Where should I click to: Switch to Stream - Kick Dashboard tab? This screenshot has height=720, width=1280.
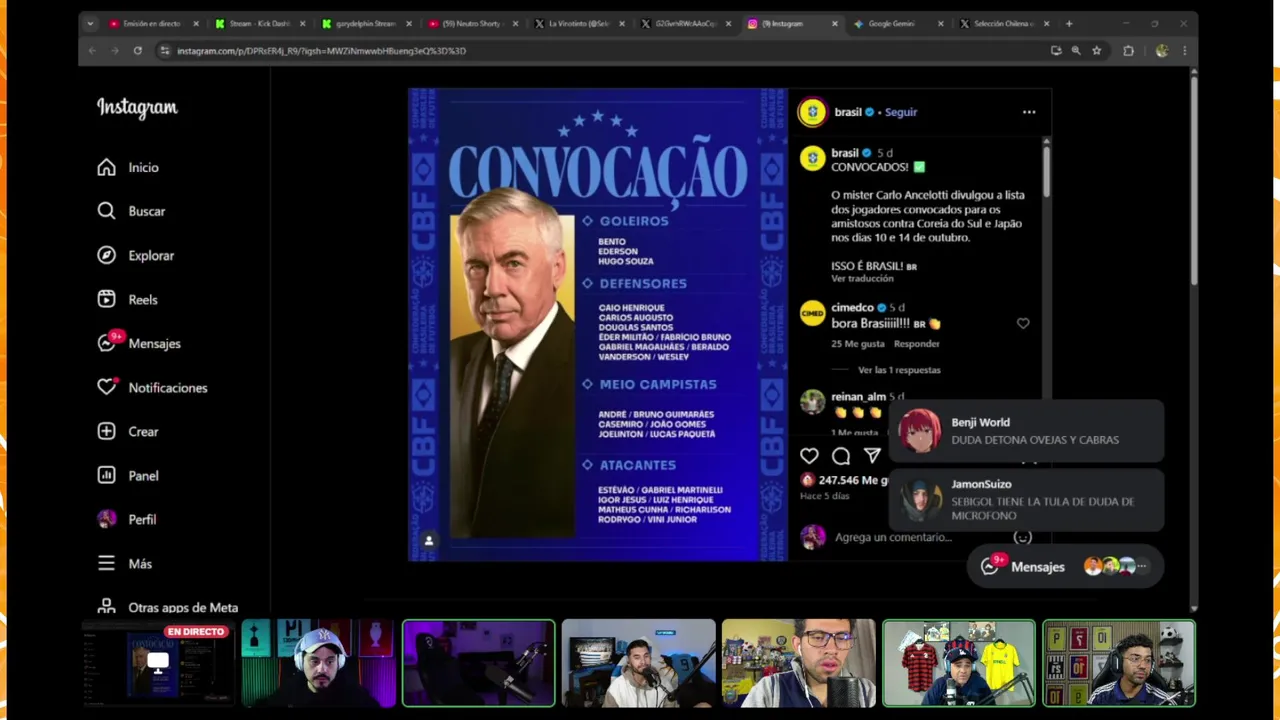click(260, 23)
